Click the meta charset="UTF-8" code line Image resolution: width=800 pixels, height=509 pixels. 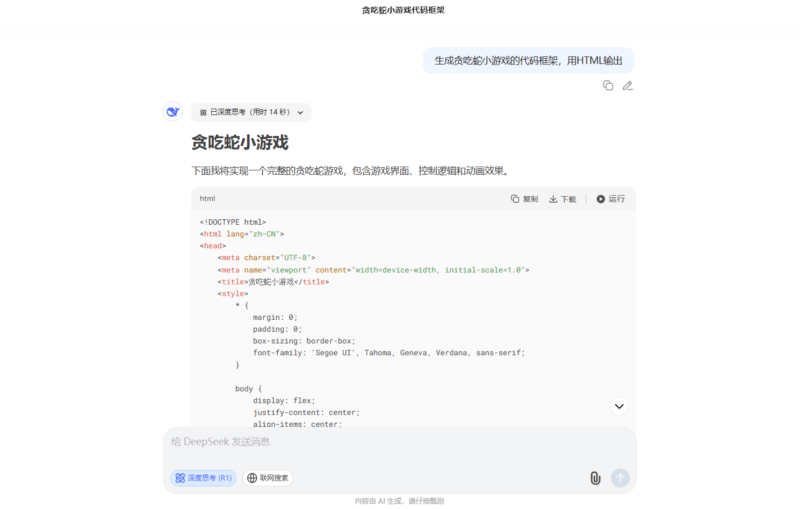coord(266,258)
